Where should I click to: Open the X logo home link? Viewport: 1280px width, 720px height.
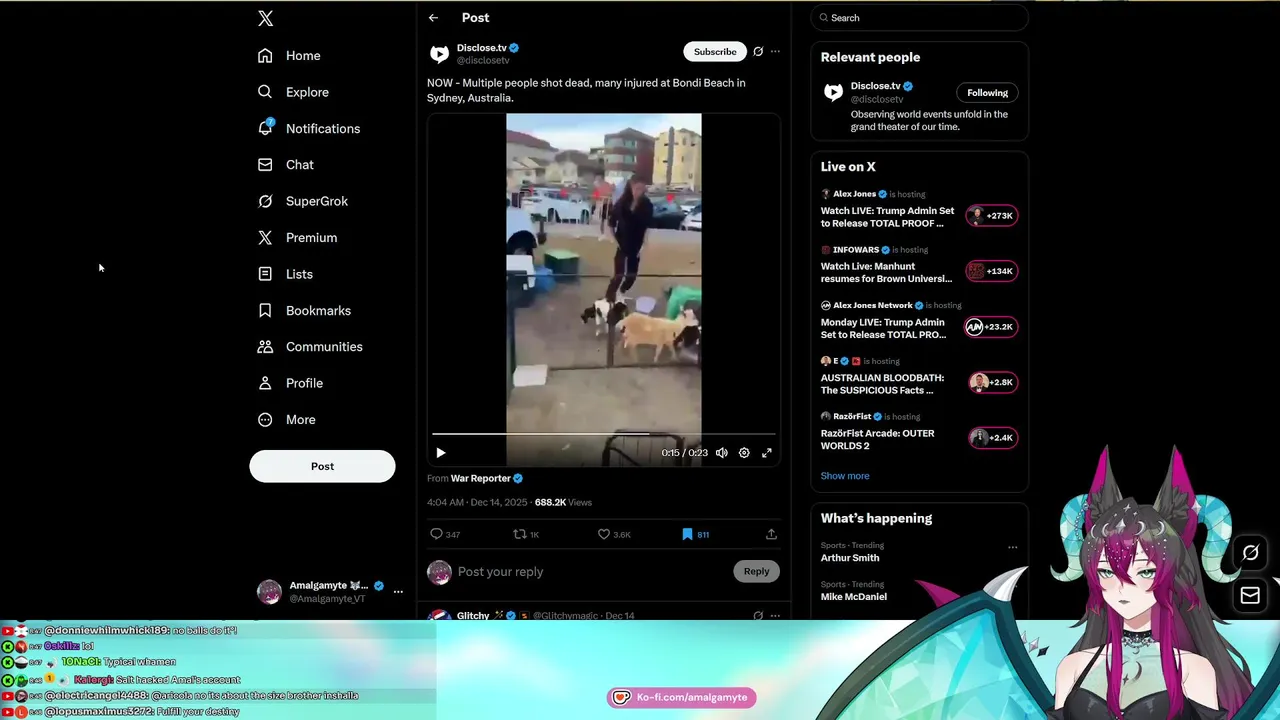tap(265, 18)
